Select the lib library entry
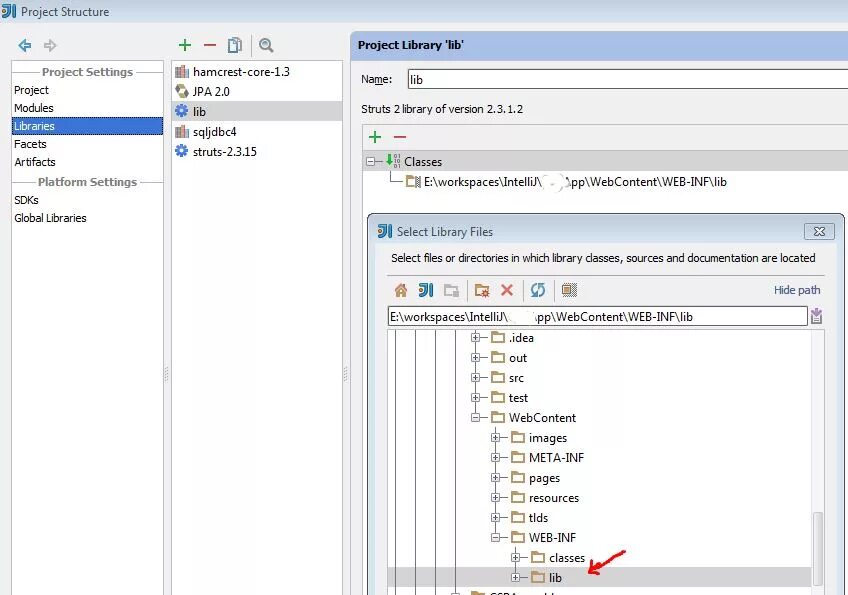This screenshot has width=848, height=595. click(257, 111)
